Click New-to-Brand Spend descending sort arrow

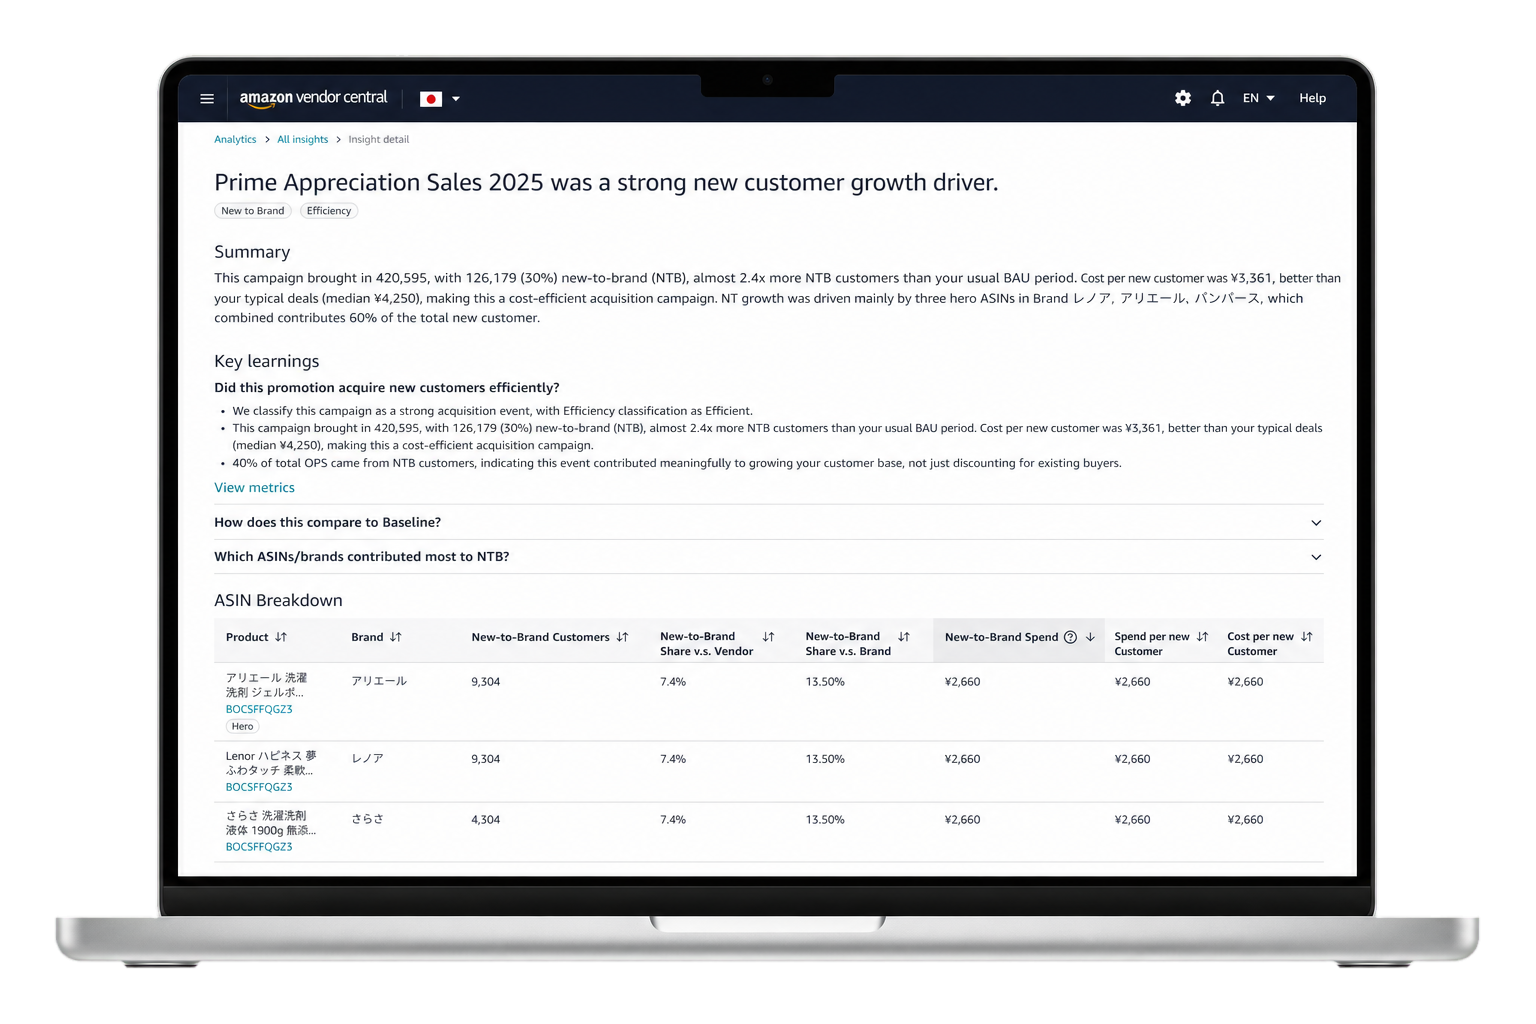tap(1090, 637)
